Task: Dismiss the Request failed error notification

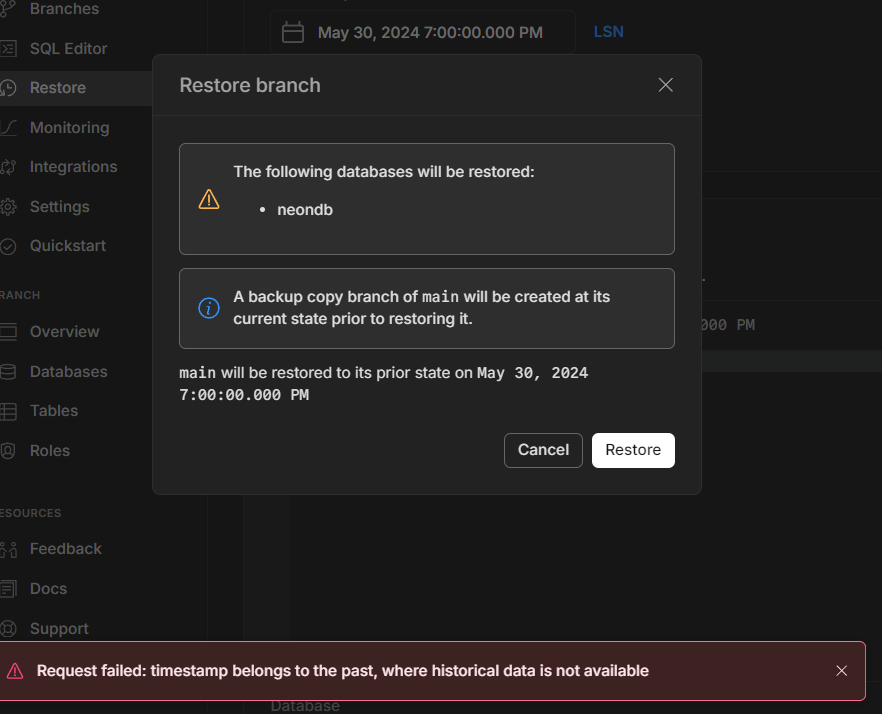Action: (842, 671)
